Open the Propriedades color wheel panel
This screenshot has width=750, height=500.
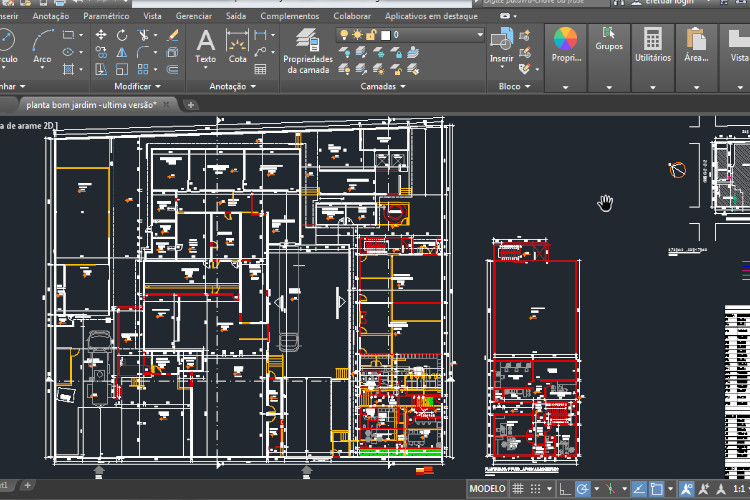(566, 45)
